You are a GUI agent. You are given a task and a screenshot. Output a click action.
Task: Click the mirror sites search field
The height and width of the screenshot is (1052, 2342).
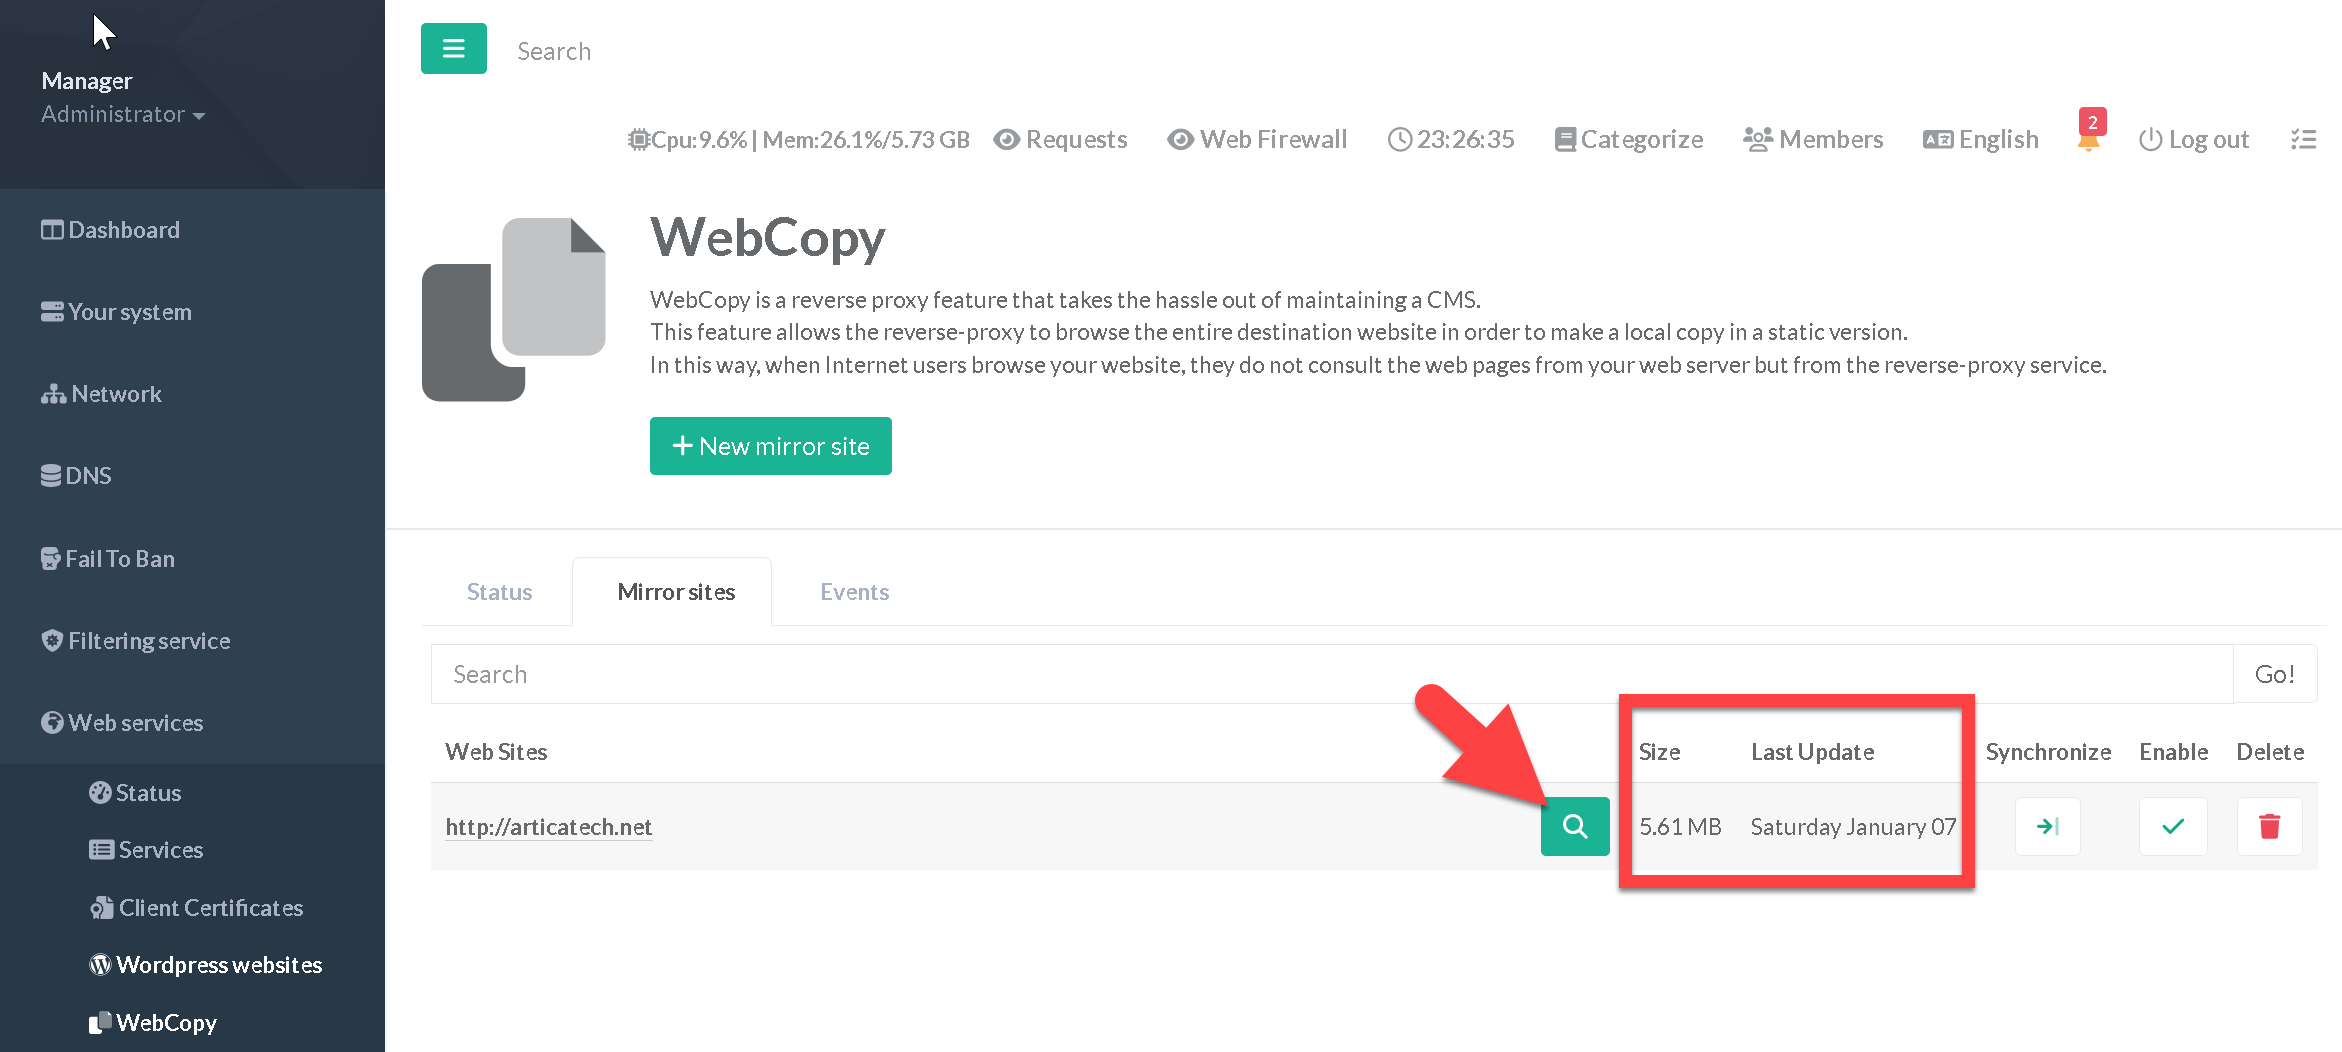pyautogui.click(x=1330, y=675)
